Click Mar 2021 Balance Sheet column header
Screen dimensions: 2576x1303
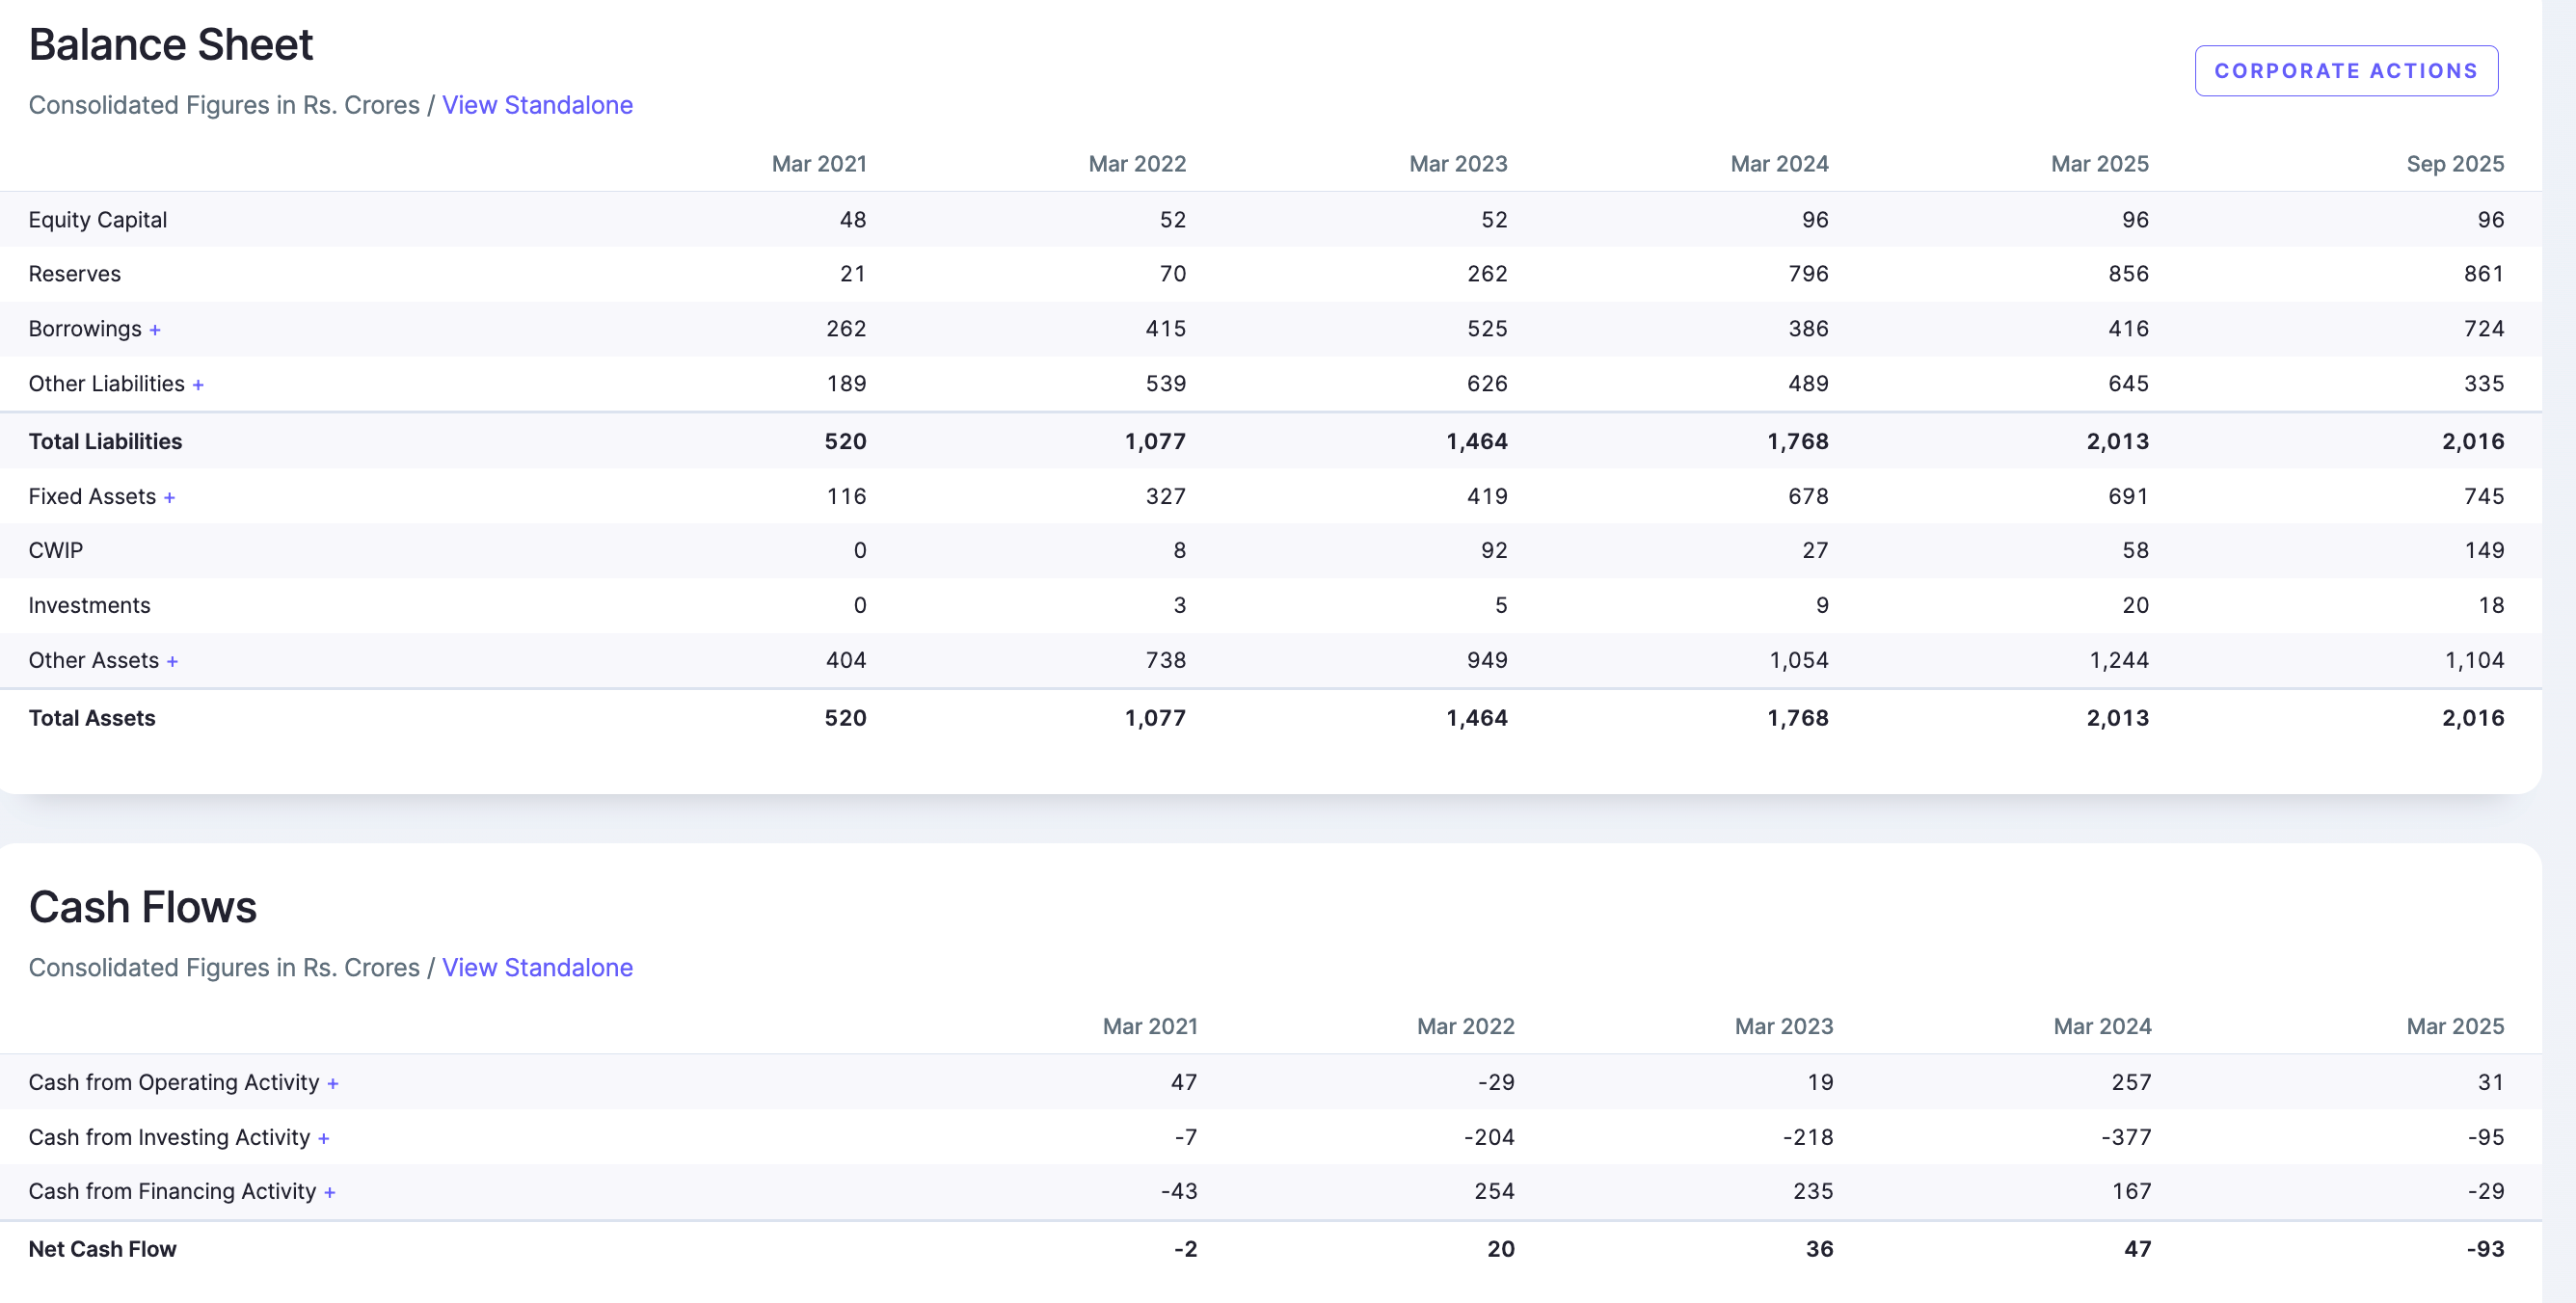[x=819, y=164]
